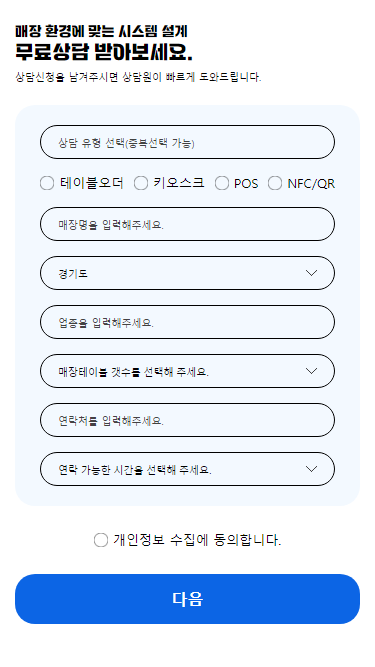The width and height of the screenshot is (375, 667).
Task: Select the NFC/QR radio option
Action: (275, 183)
